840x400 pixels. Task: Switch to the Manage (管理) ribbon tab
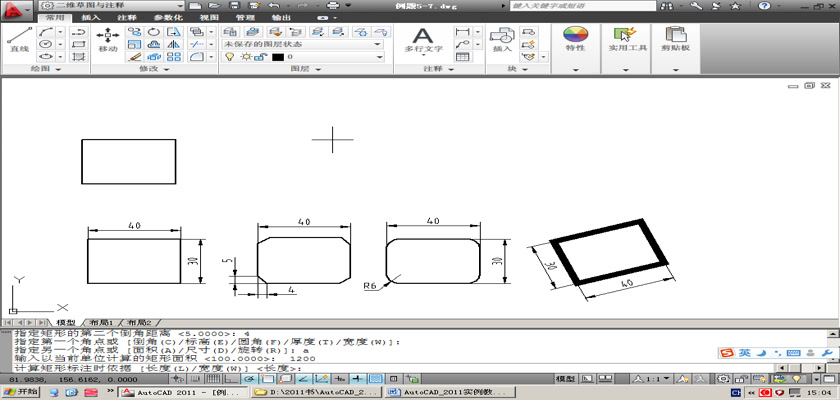pyautogui.click(x=245, y=18)
